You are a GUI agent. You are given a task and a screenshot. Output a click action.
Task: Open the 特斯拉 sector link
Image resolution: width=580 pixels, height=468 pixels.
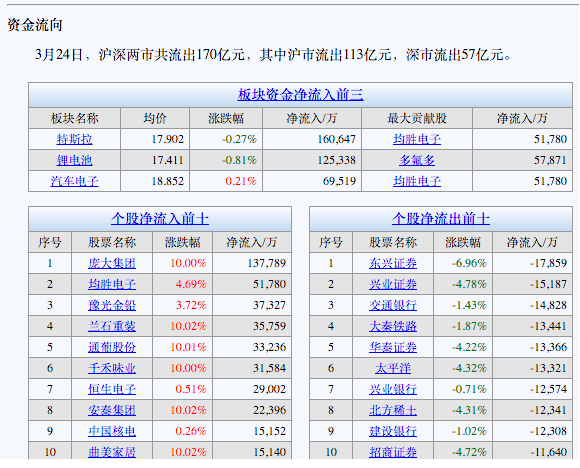(x=74, y=139)
